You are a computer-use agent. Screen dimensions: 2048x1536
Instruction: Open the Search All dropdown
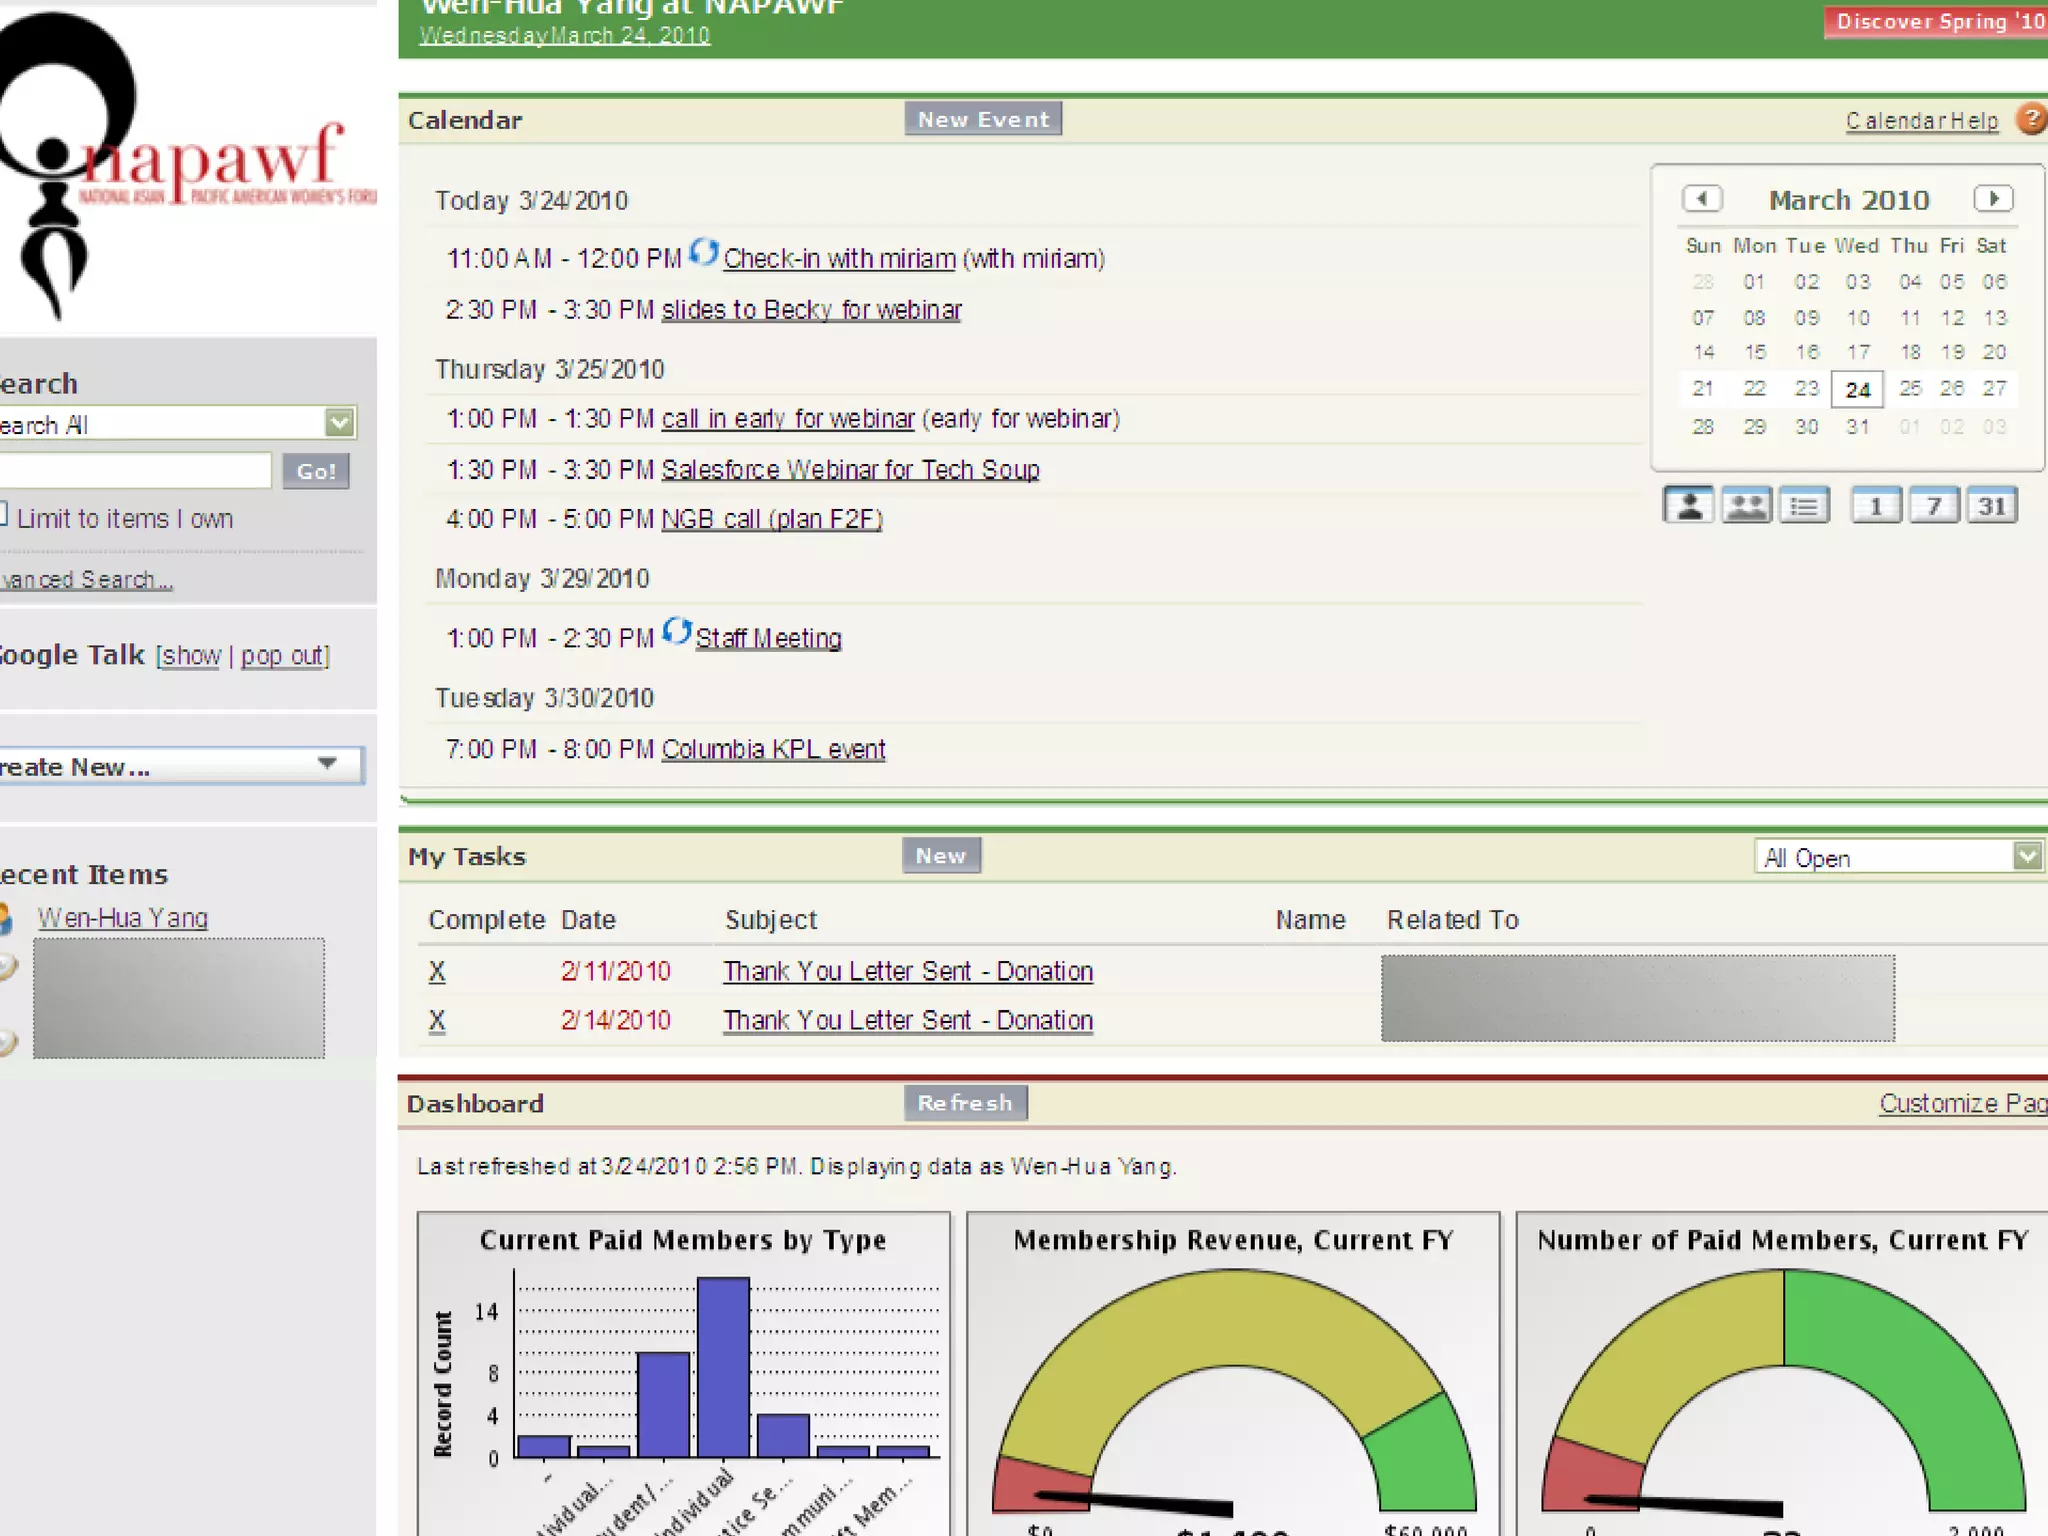340,423
